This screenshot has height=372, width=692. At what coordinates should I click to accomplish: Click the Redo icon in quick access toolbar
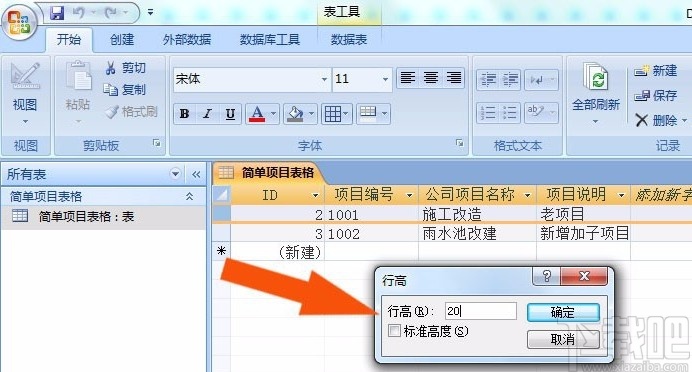pyautogui.click(x=110, y=13)
